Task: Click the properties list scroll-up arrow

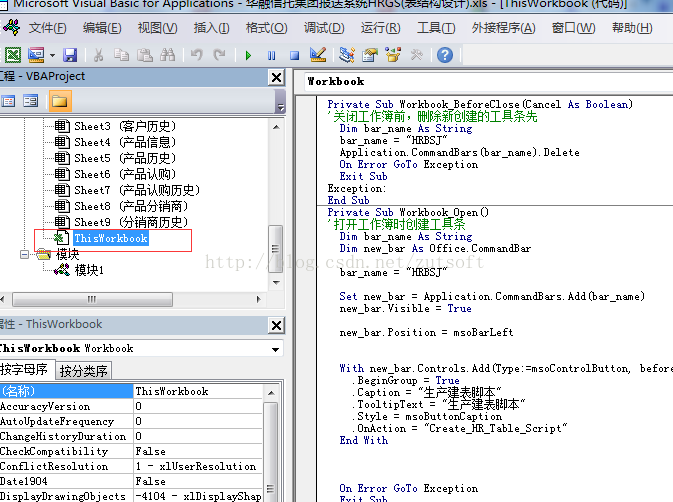Action: (x=271, y=393)
